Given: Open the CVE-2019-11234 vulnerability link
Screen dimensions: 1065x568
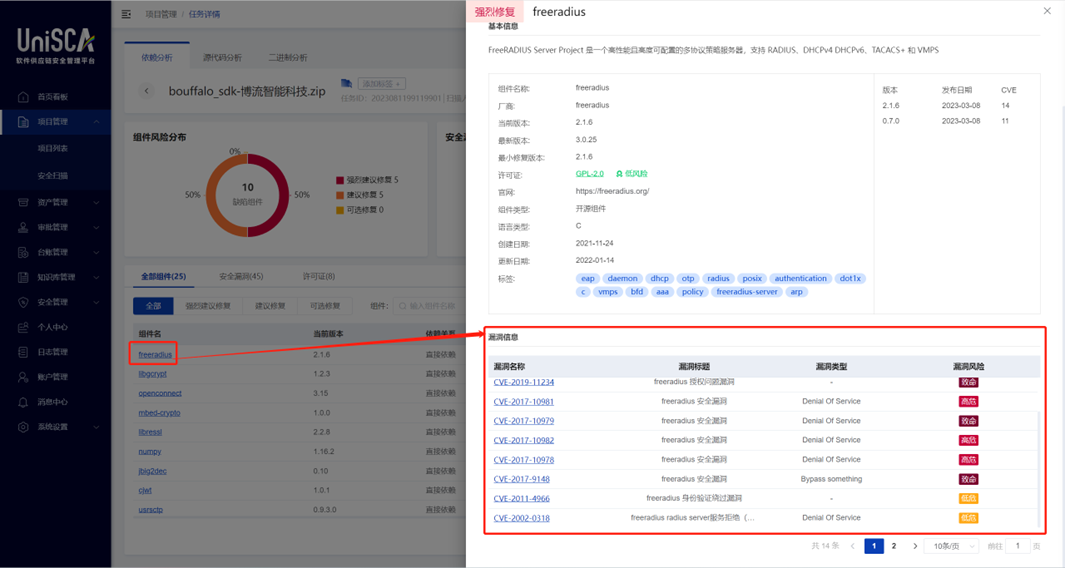Looking at the screenshot, I should pos(524,382).
